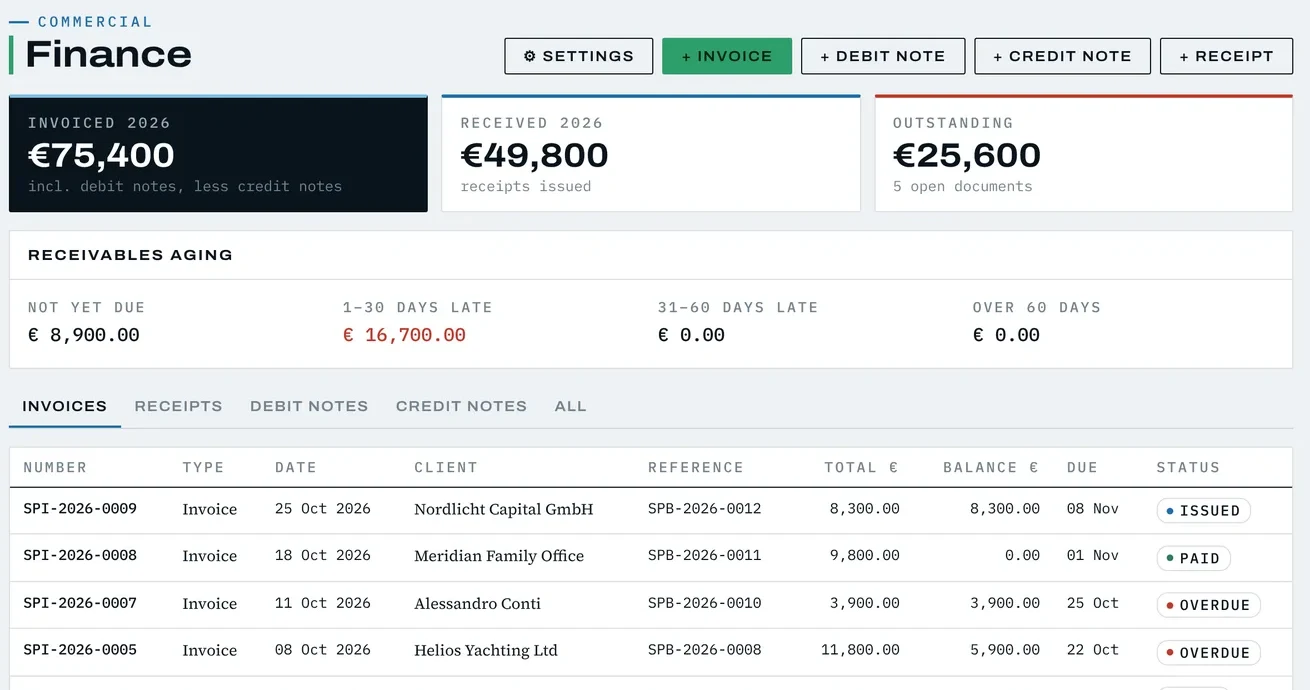This screenshot has width=1310, height=690.
Task: Click the due date 08 Nov
Action: point(1093,509)
